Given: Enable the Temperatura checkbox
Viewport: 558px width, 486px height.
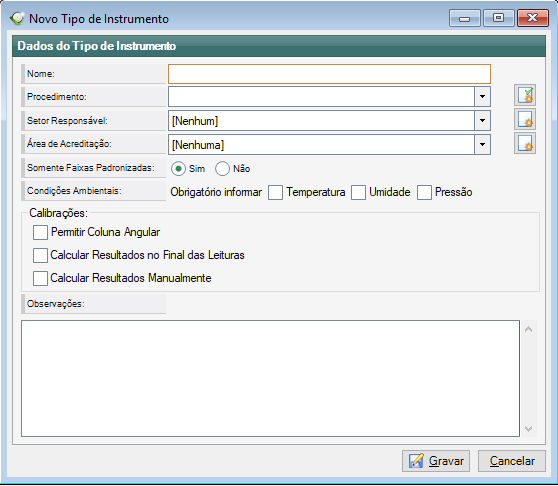Looking at the screenshot, I should coord(275,192).
